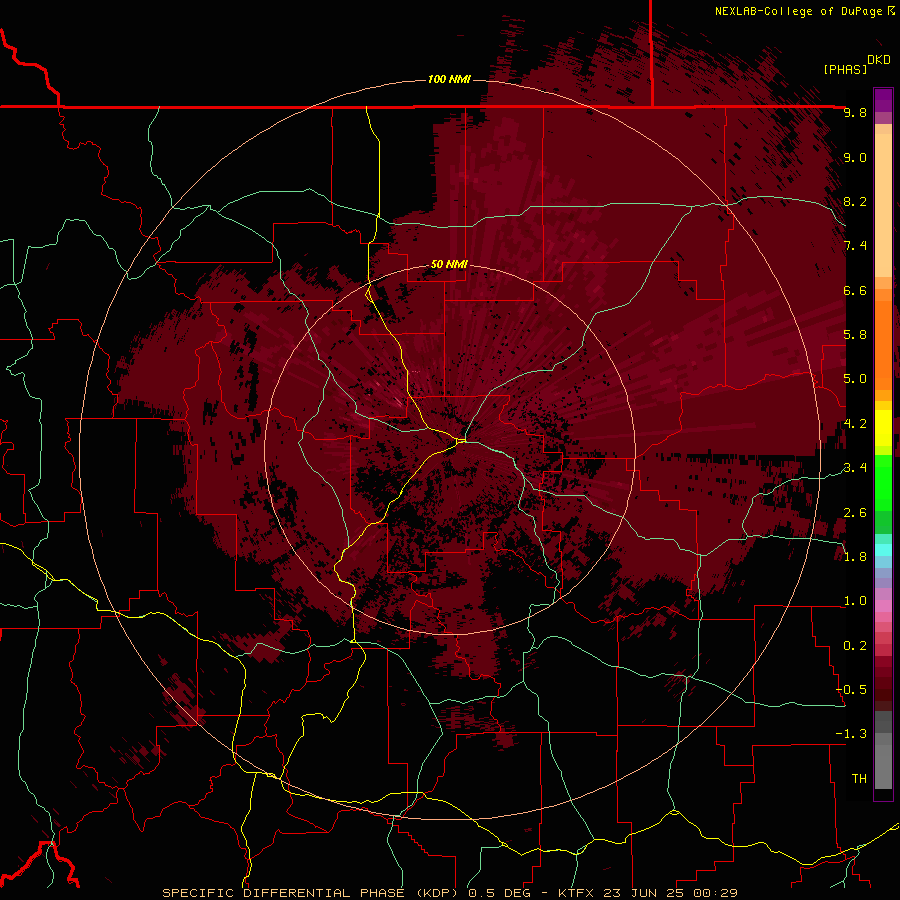Click the DKD product label above color bar
Image resolution: width=900 pixels, height=900 pixels.
[x=879, y=60]
